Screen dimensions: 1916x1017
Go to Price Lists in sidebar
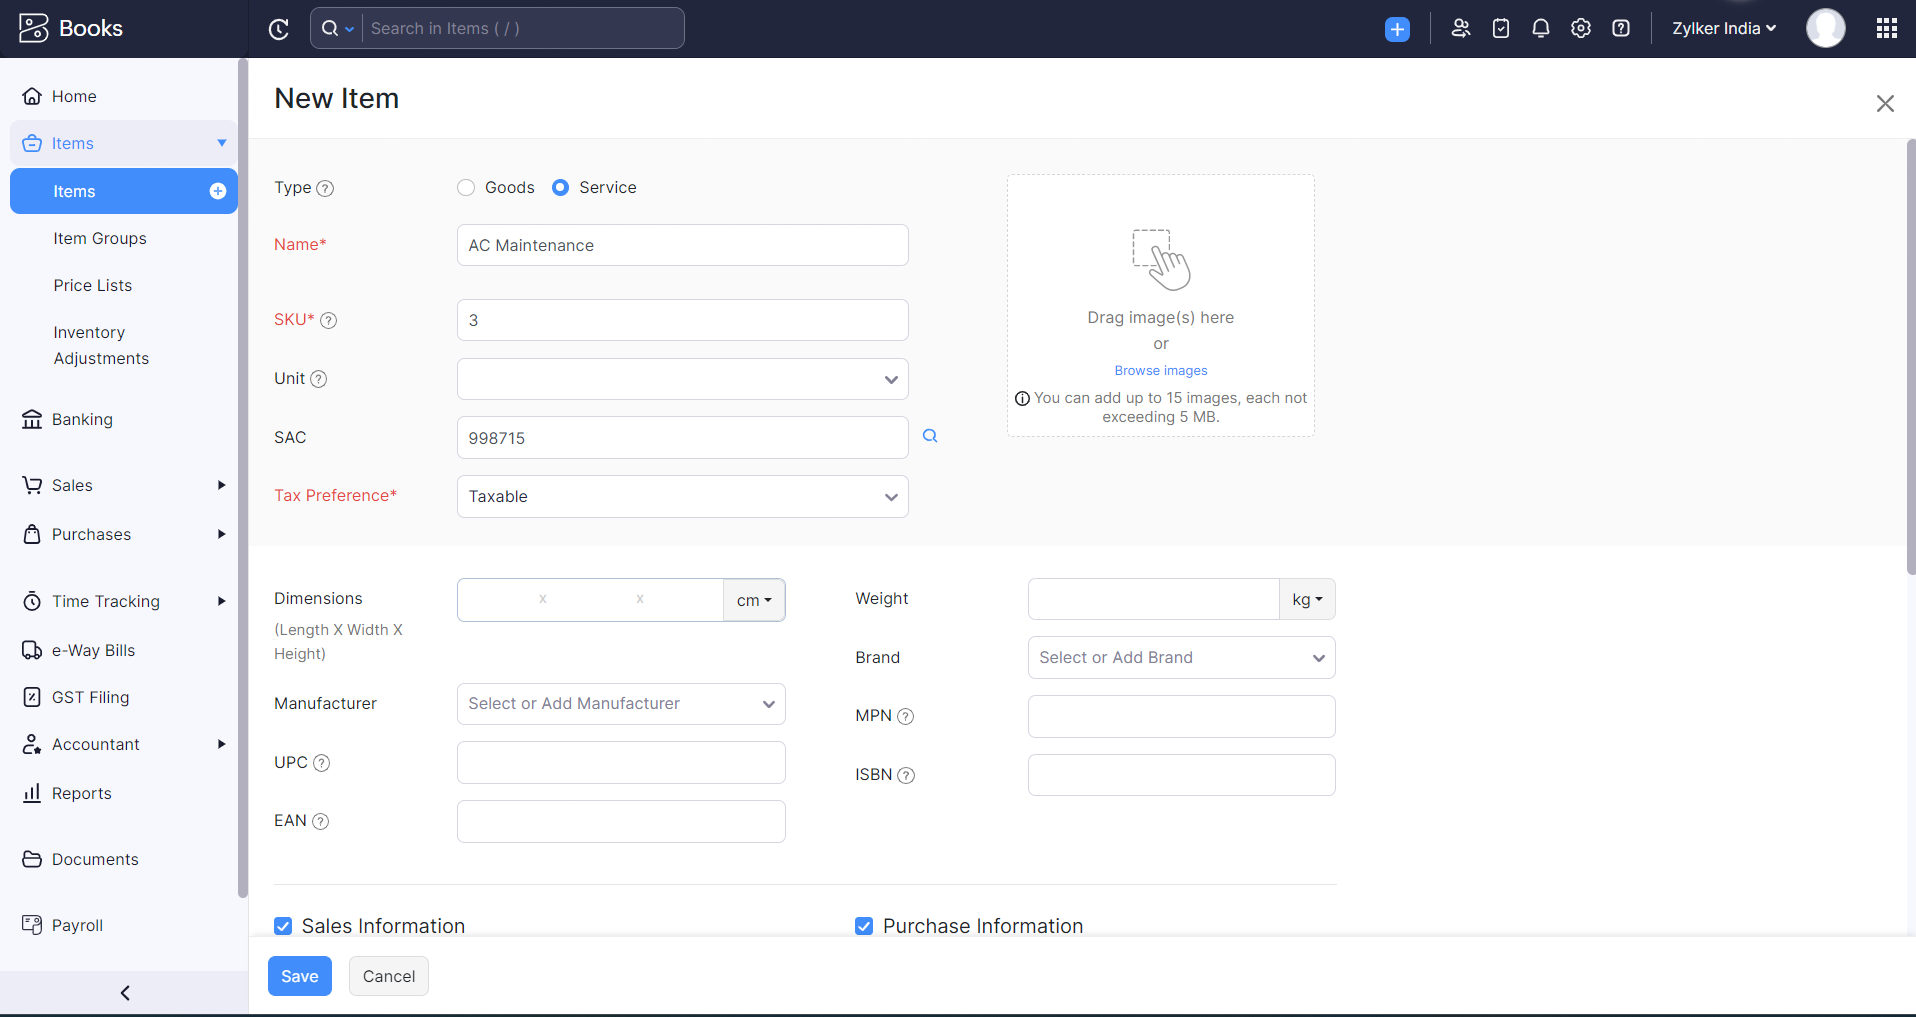(x=93, y=285)
